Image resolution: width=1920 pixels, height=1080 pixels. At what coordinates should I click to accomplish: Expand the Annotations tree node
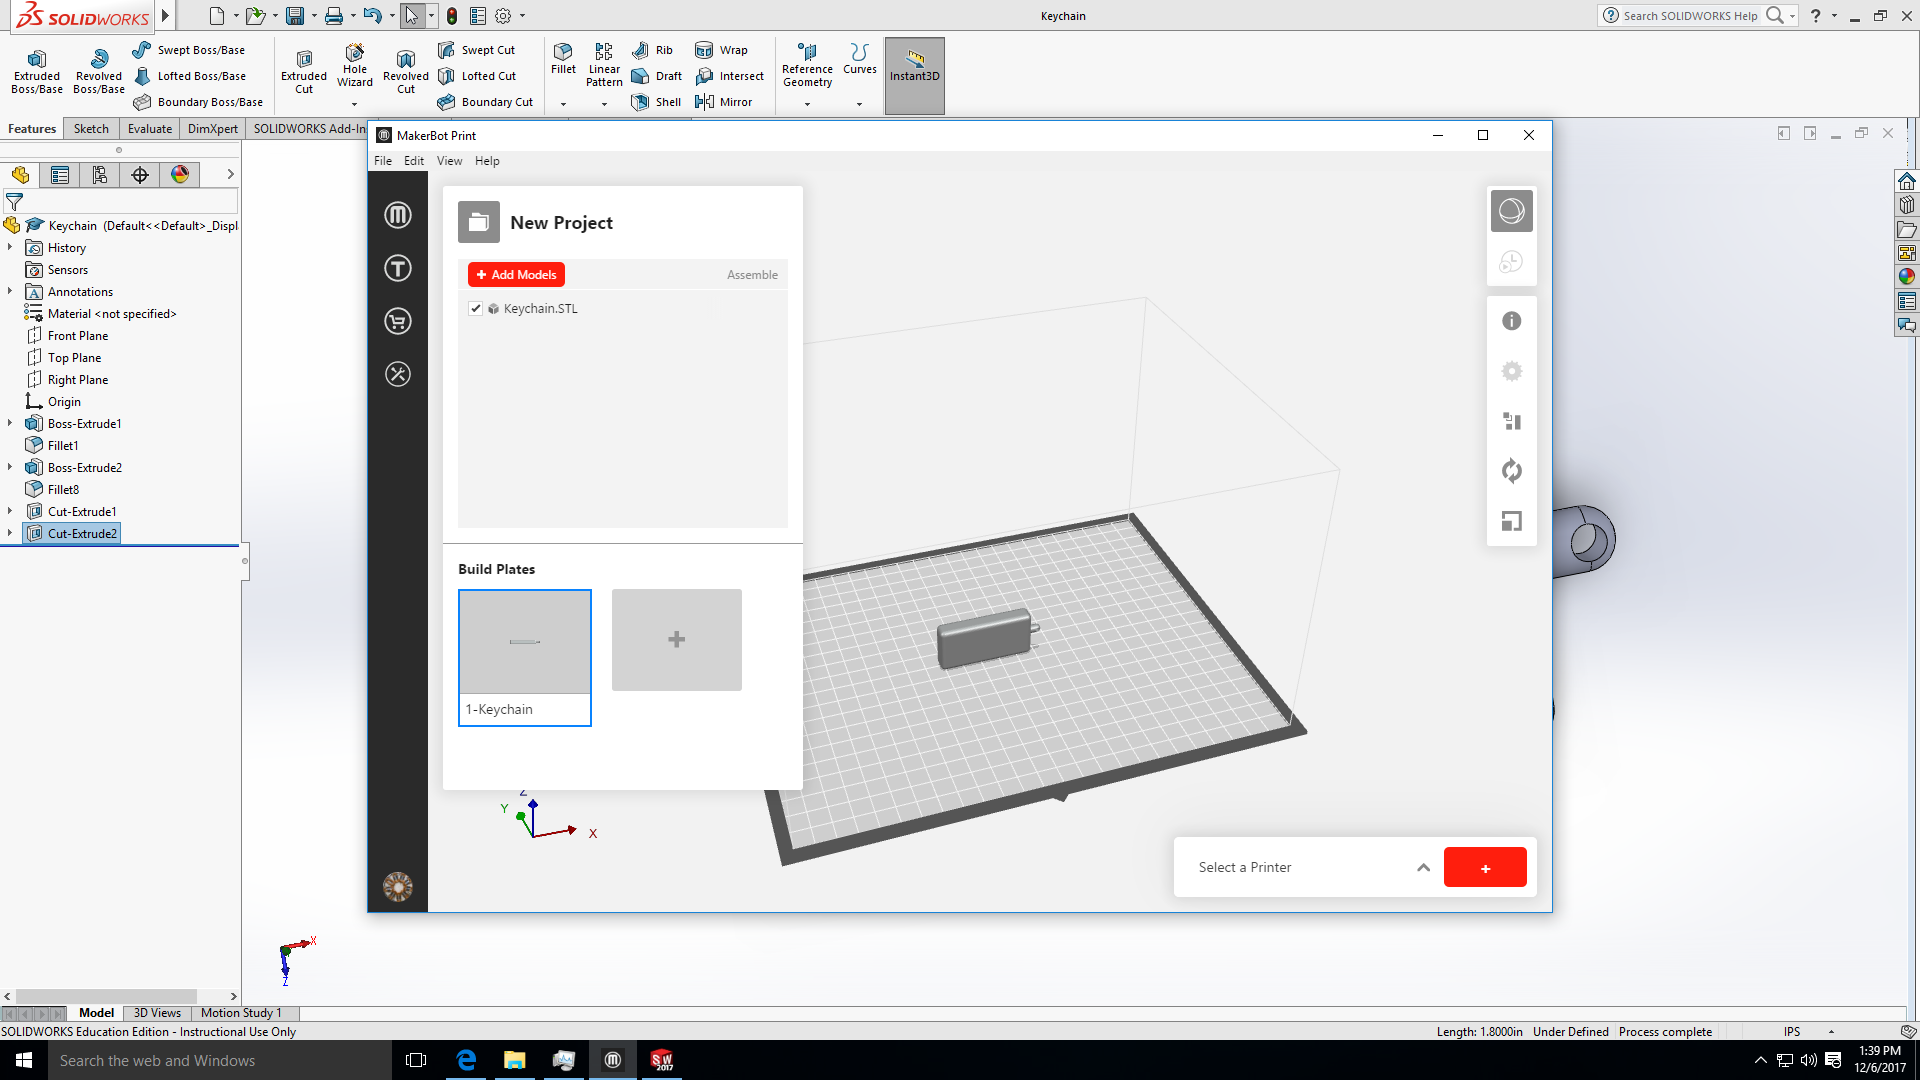9,291
